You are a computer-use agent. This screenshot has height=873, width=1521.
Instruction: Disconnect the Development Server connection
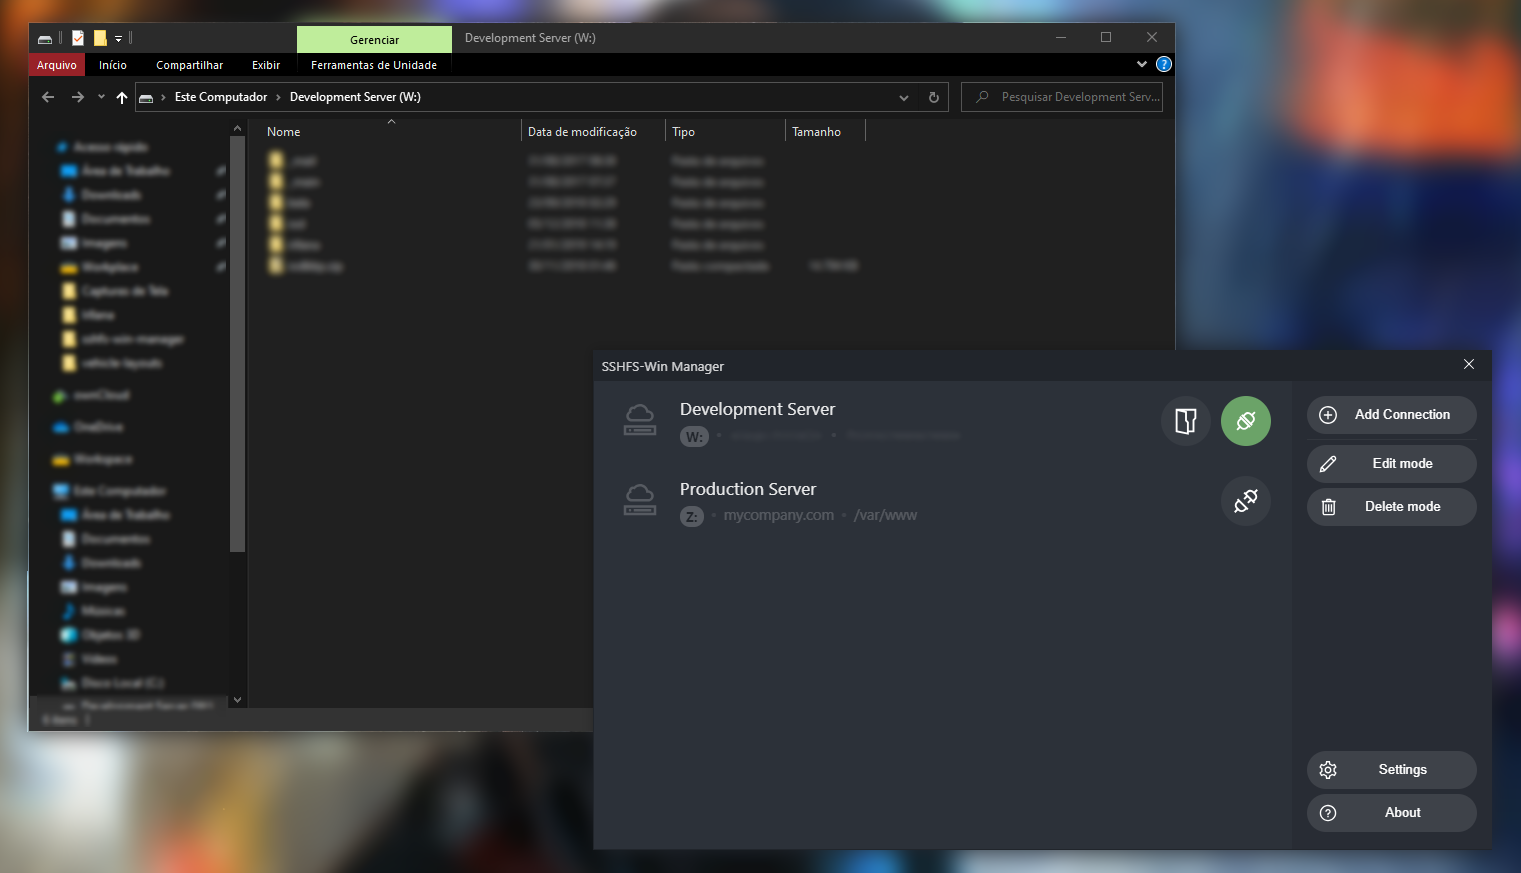coord(1245,420)
